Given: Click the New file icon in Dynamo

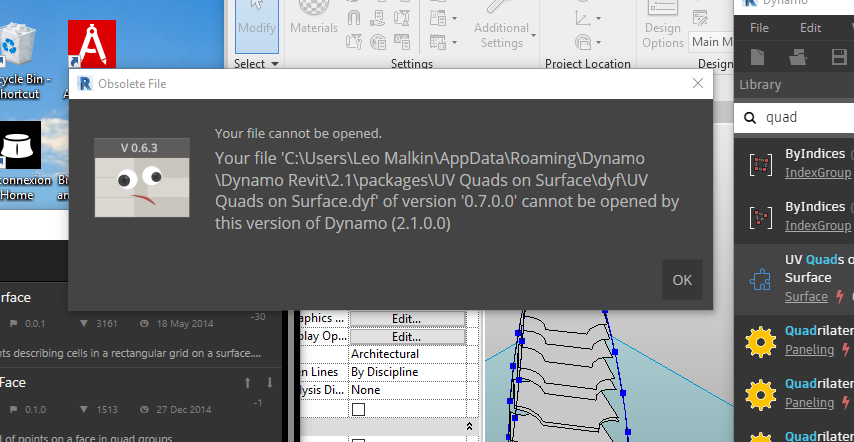Looking at the screenshot, I should click(x=758, y=57).
